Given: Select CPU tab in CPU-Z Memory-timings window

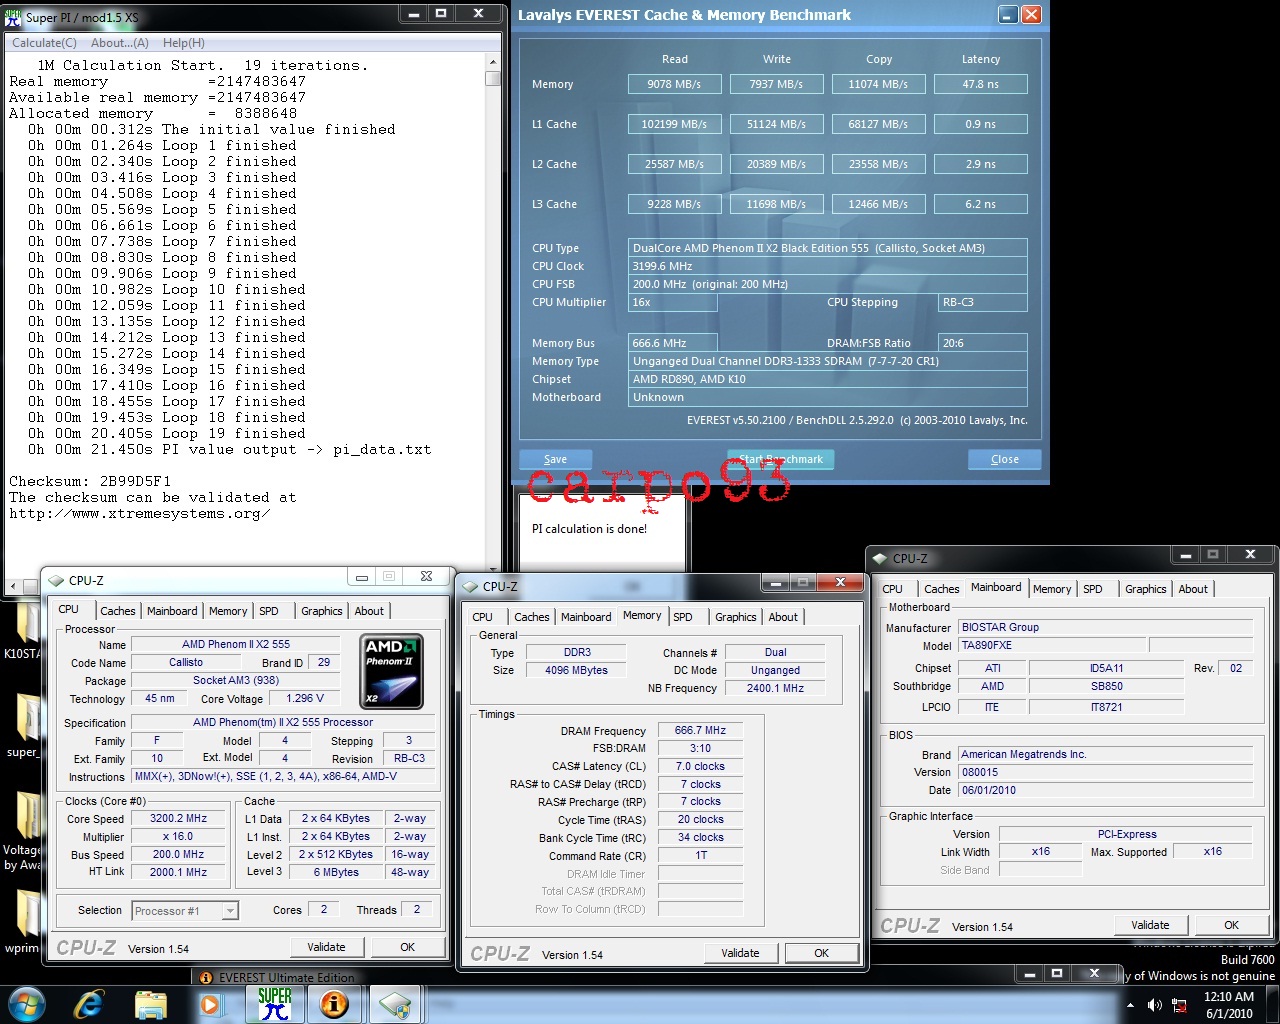Looking at the screenshot, I should coord(482,617).
